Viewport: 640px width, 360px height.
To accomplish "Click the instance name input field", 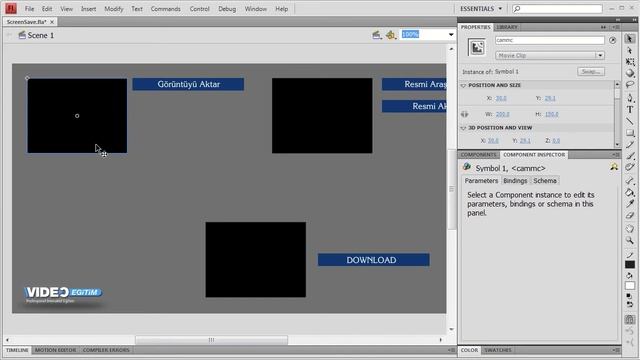I will click(549, 40).
